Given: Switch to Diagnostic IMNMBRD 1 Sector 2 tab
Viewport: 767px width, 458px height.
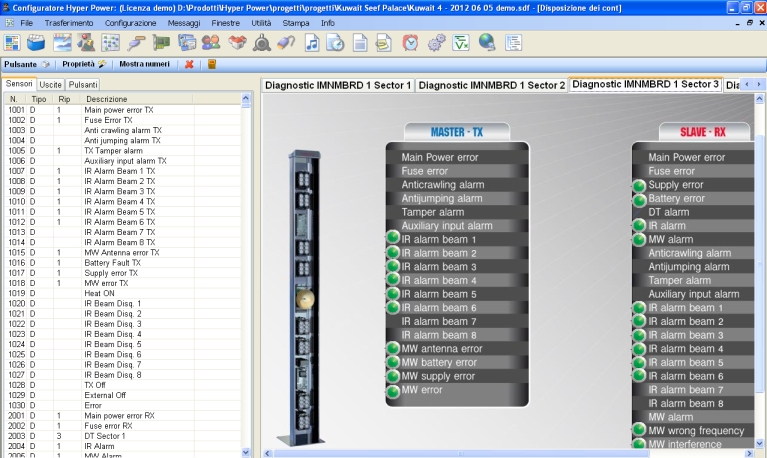Looking at the screenshot, I should tap(490, 85).
